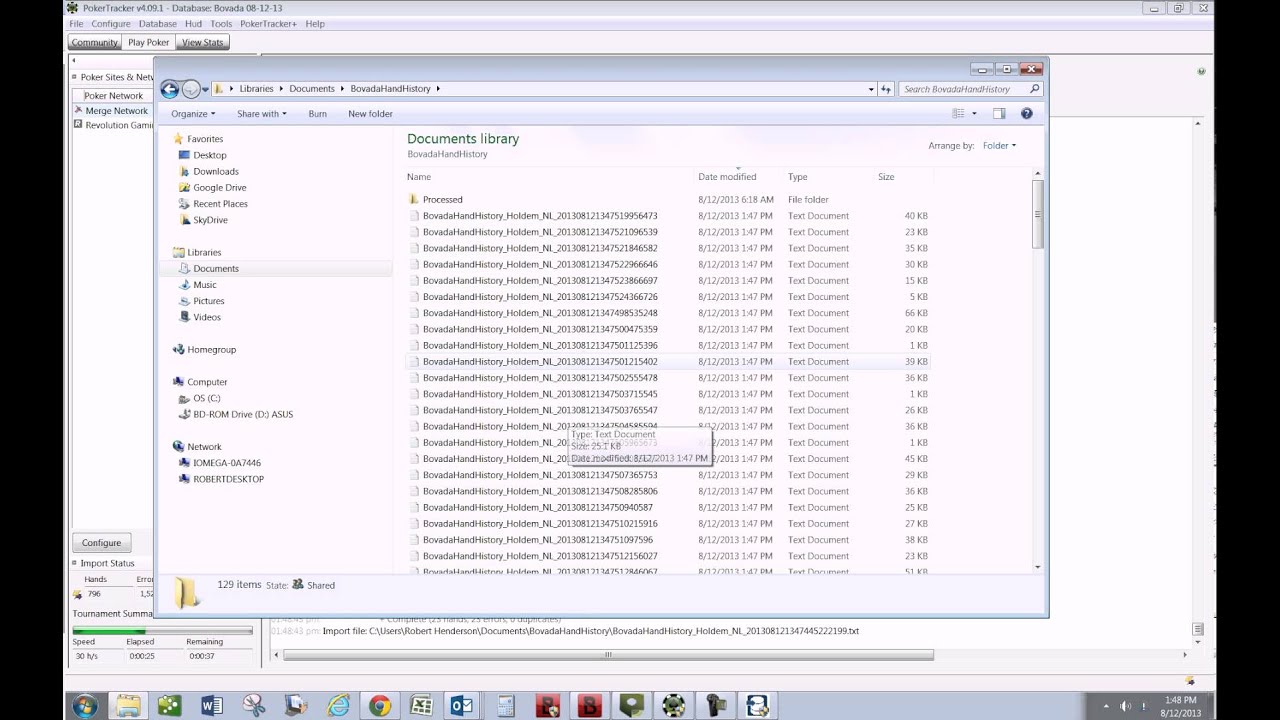The image size is (1280, 720).
Task: Click the Burn toolbar button
Action: click(317, 114)
